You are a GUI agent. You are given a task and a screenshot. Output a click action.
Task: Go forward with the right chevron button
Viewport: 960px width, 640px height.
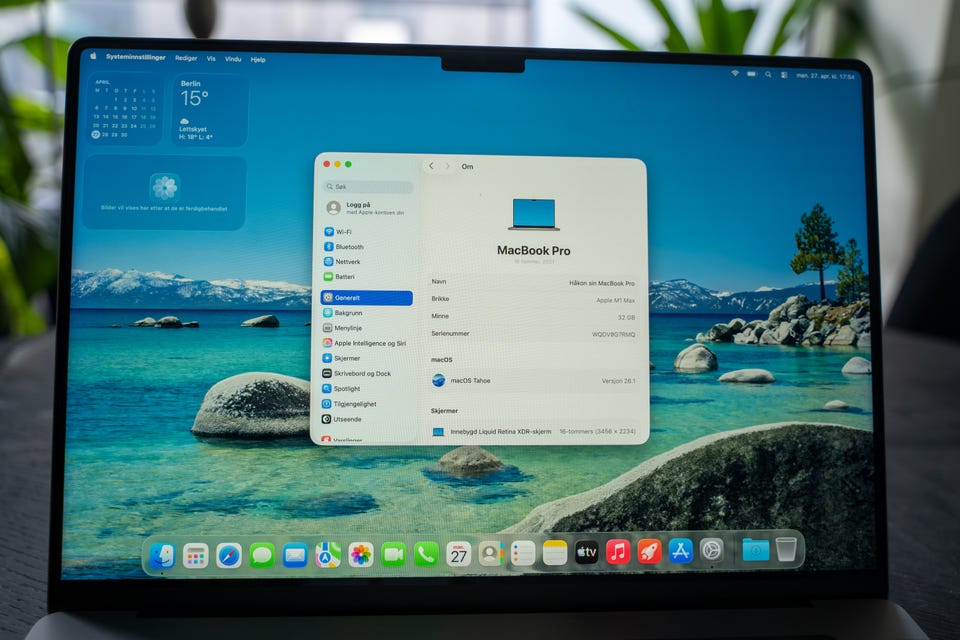(x=448, y=166)
